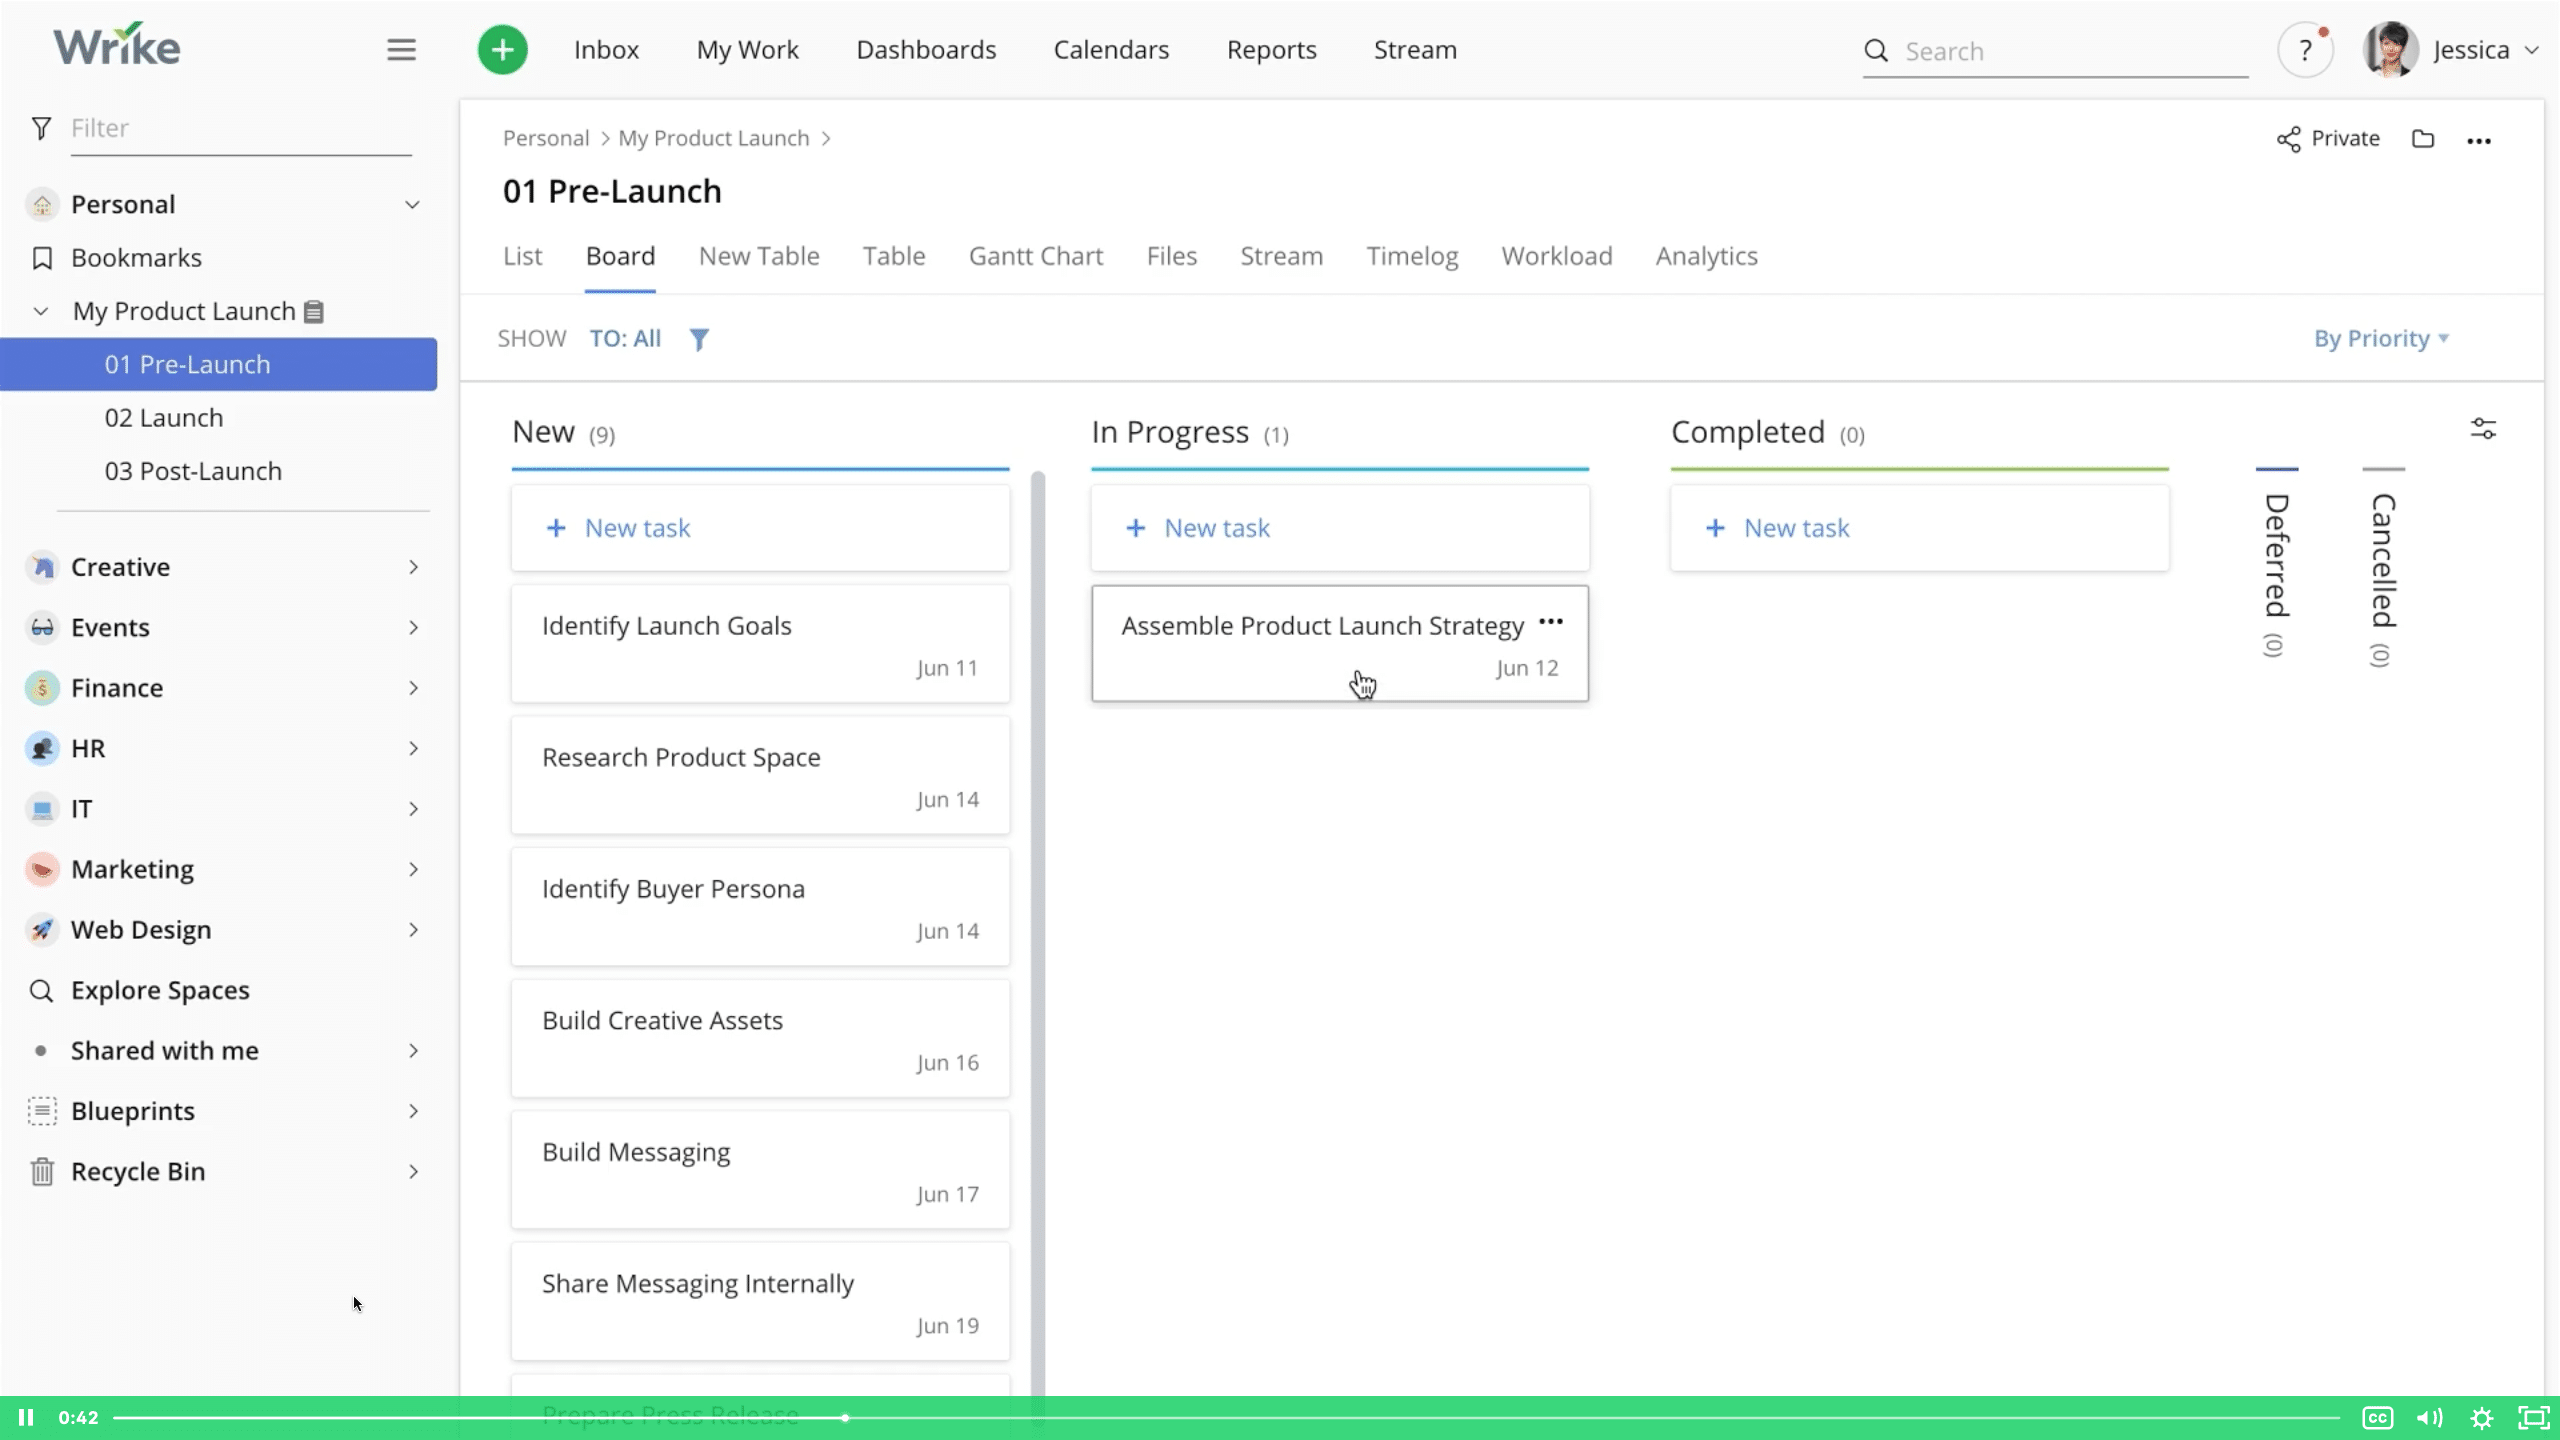Expand the Creative space in the sidebar

tap(414, 566)
